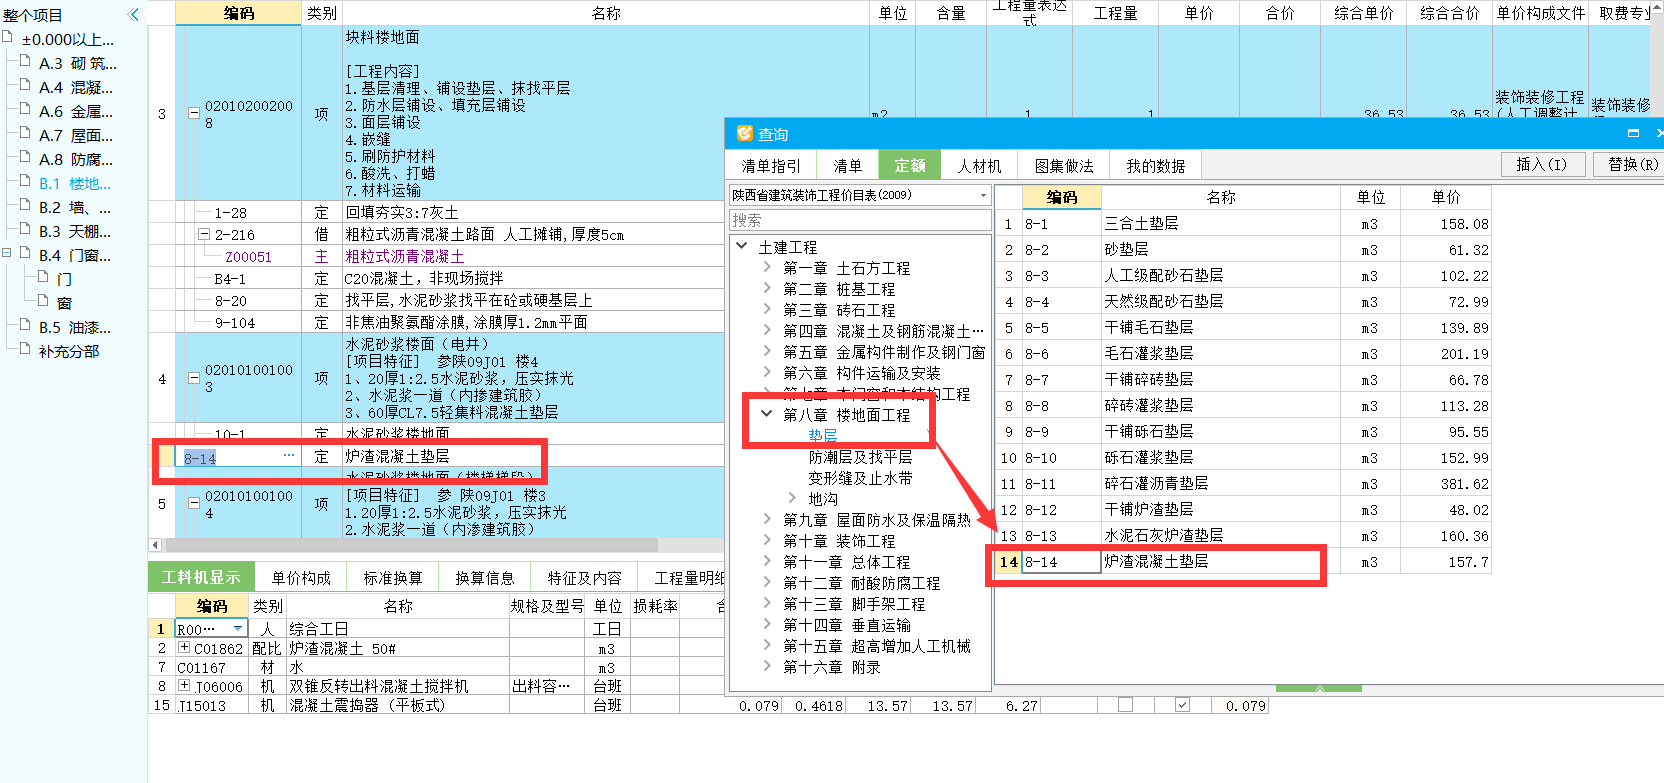Collapse the 整个项目 side panel with double-arrow icon
This screenshot has width=1664, height=783.
tap(133, 14)
